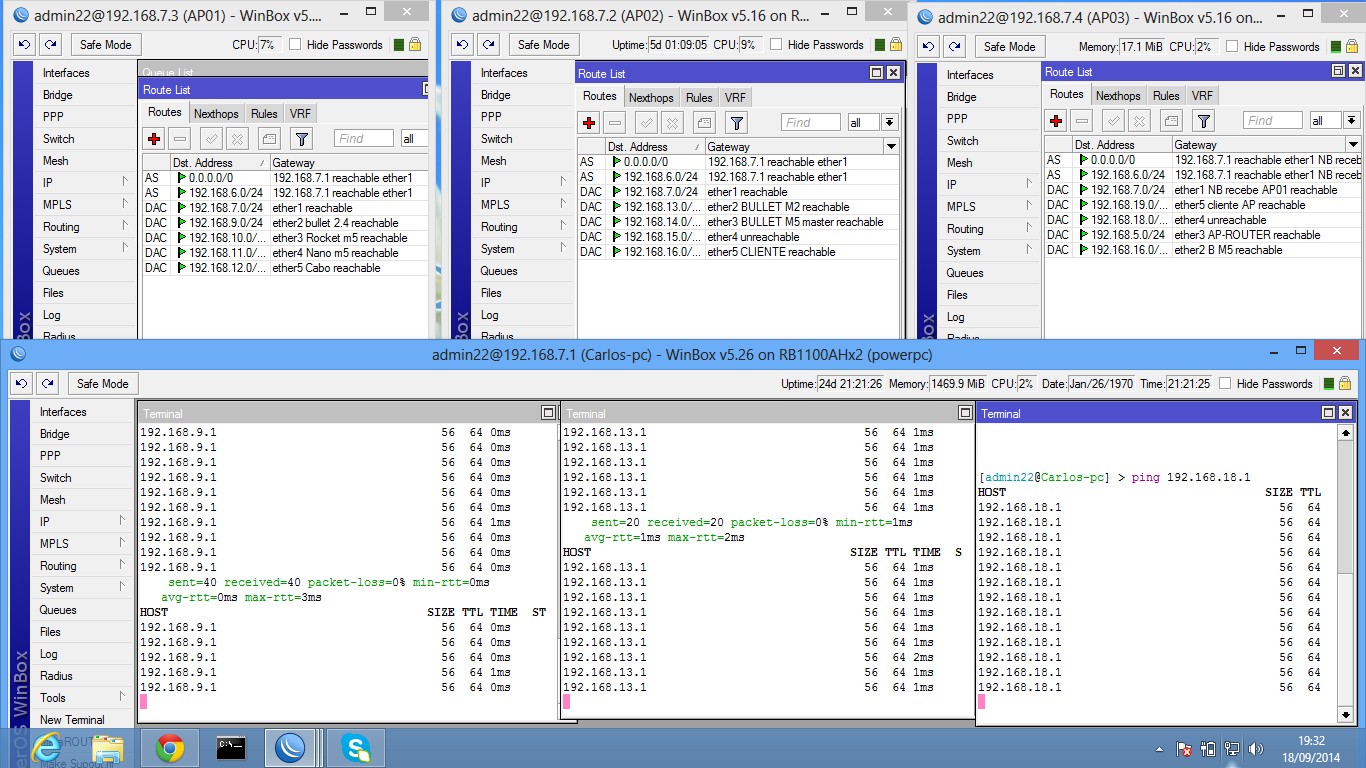The width and height of the screenshot is (1366, 768).
Task: Click Safe Mode button in AP01 window
Action: click(105, 45)
